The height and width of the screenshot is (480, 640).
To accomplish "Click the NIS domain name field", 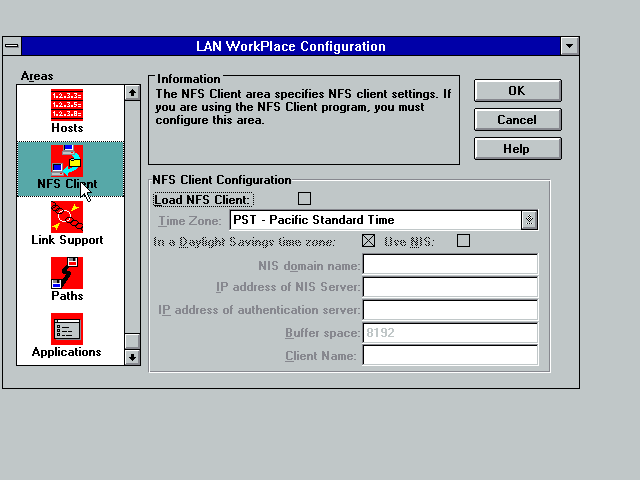I will click(450, 264).
